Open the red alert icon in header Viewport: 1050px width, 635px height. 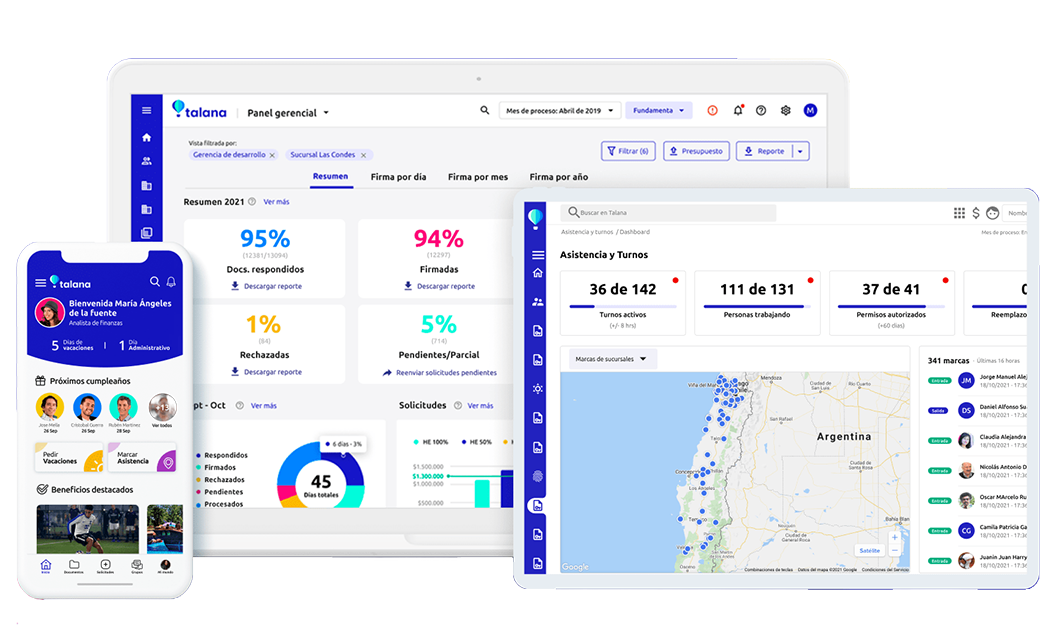click(x=713, y=111)
